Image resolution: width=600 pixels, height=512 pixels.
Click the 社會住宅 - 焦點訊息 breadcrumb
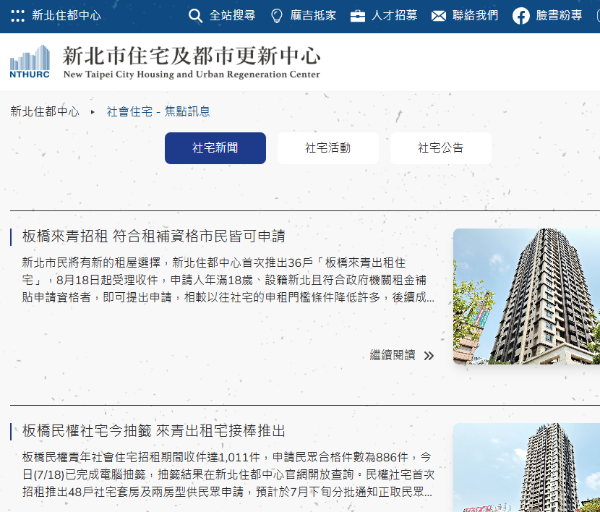(158, 112)
